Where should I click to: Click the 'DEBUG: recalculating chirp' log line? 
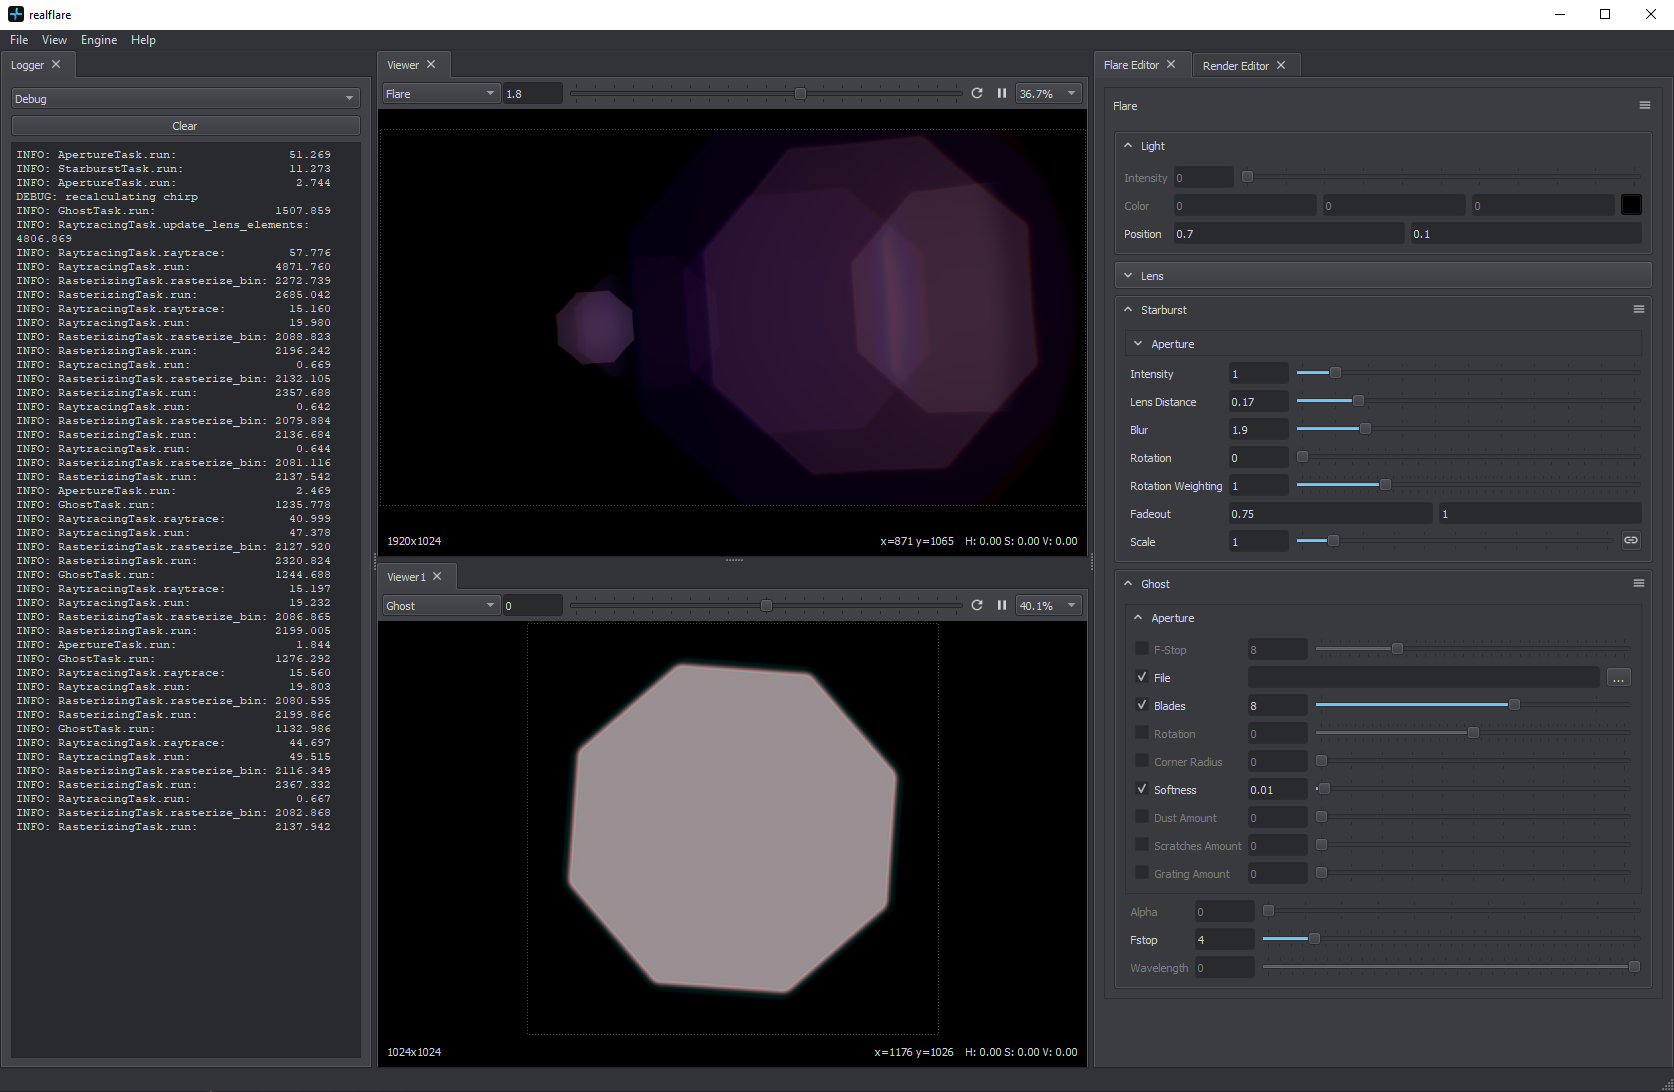pos(107,197)
